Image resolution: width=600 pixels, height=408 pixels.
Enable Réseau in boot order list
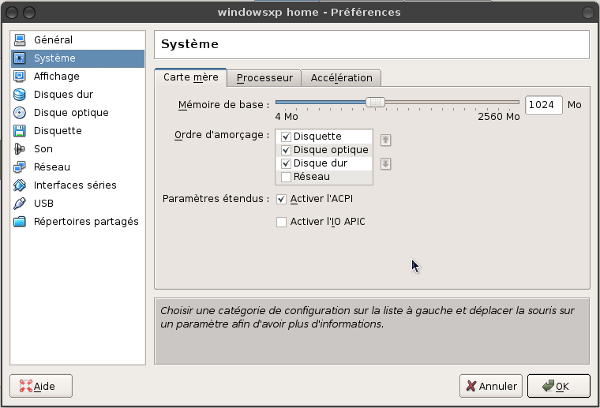[286, 177]
